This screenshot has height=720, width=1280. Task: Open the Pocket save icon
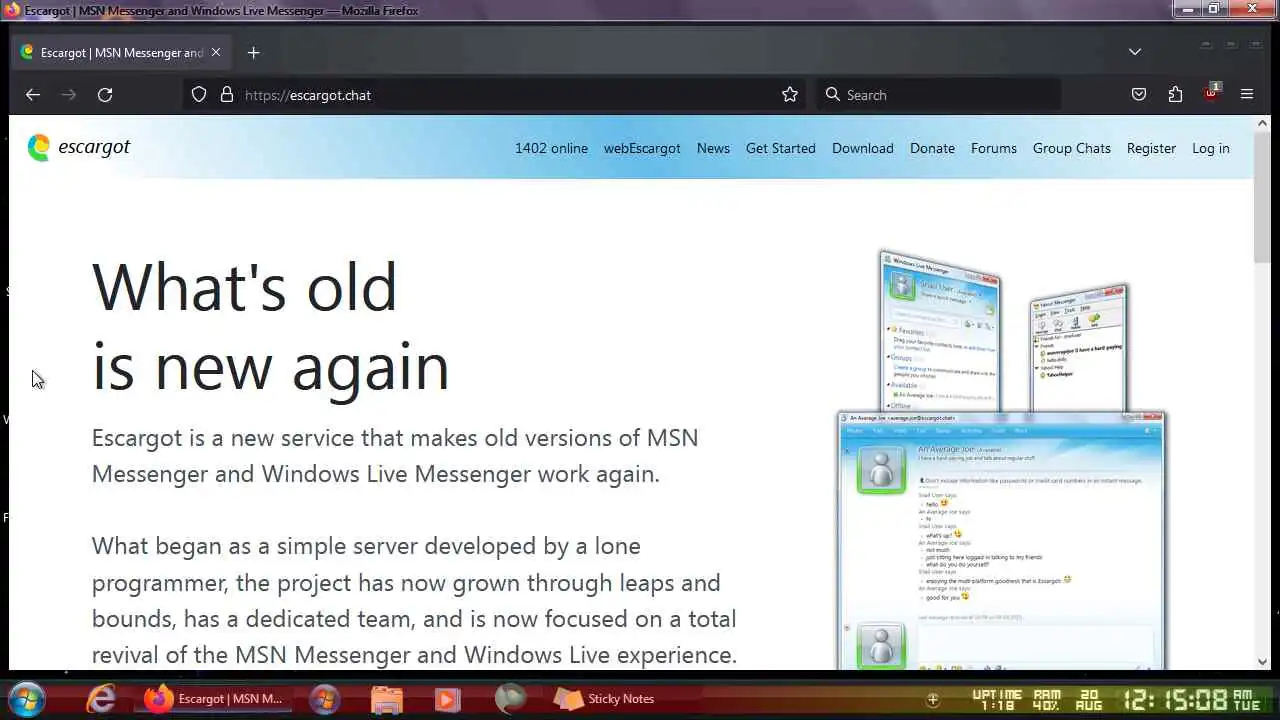[1139, 94]
